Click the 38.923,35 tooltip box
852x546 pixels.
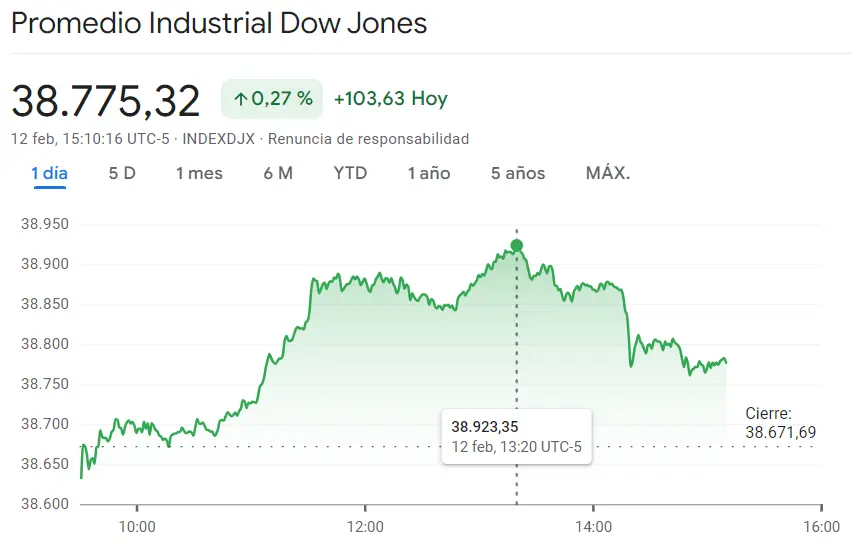(x=516, y=437)
